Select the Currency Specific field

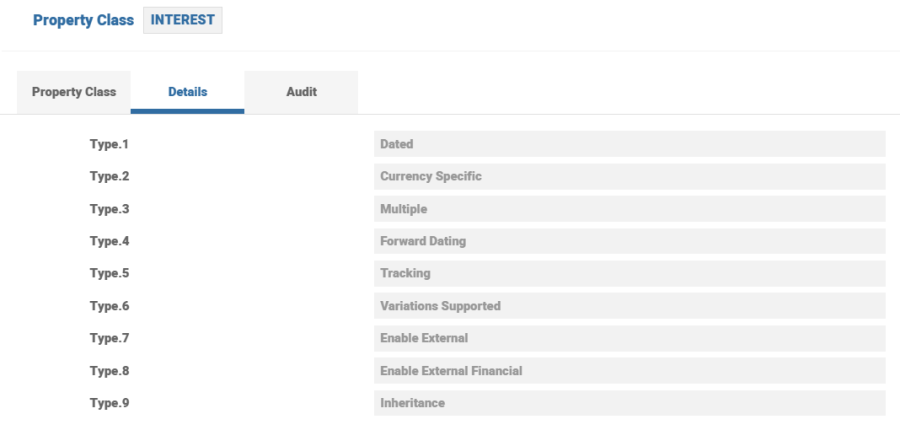tap(629, 177)
